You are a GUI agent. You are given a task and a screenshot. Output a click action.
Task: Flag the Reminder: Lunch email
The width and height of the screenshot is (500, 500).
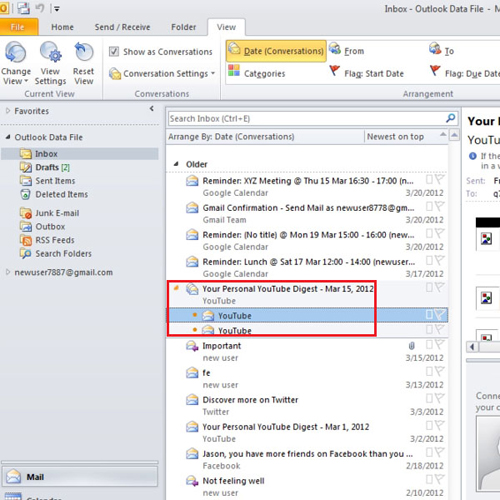pyautogui.click(x=440, y=261)
